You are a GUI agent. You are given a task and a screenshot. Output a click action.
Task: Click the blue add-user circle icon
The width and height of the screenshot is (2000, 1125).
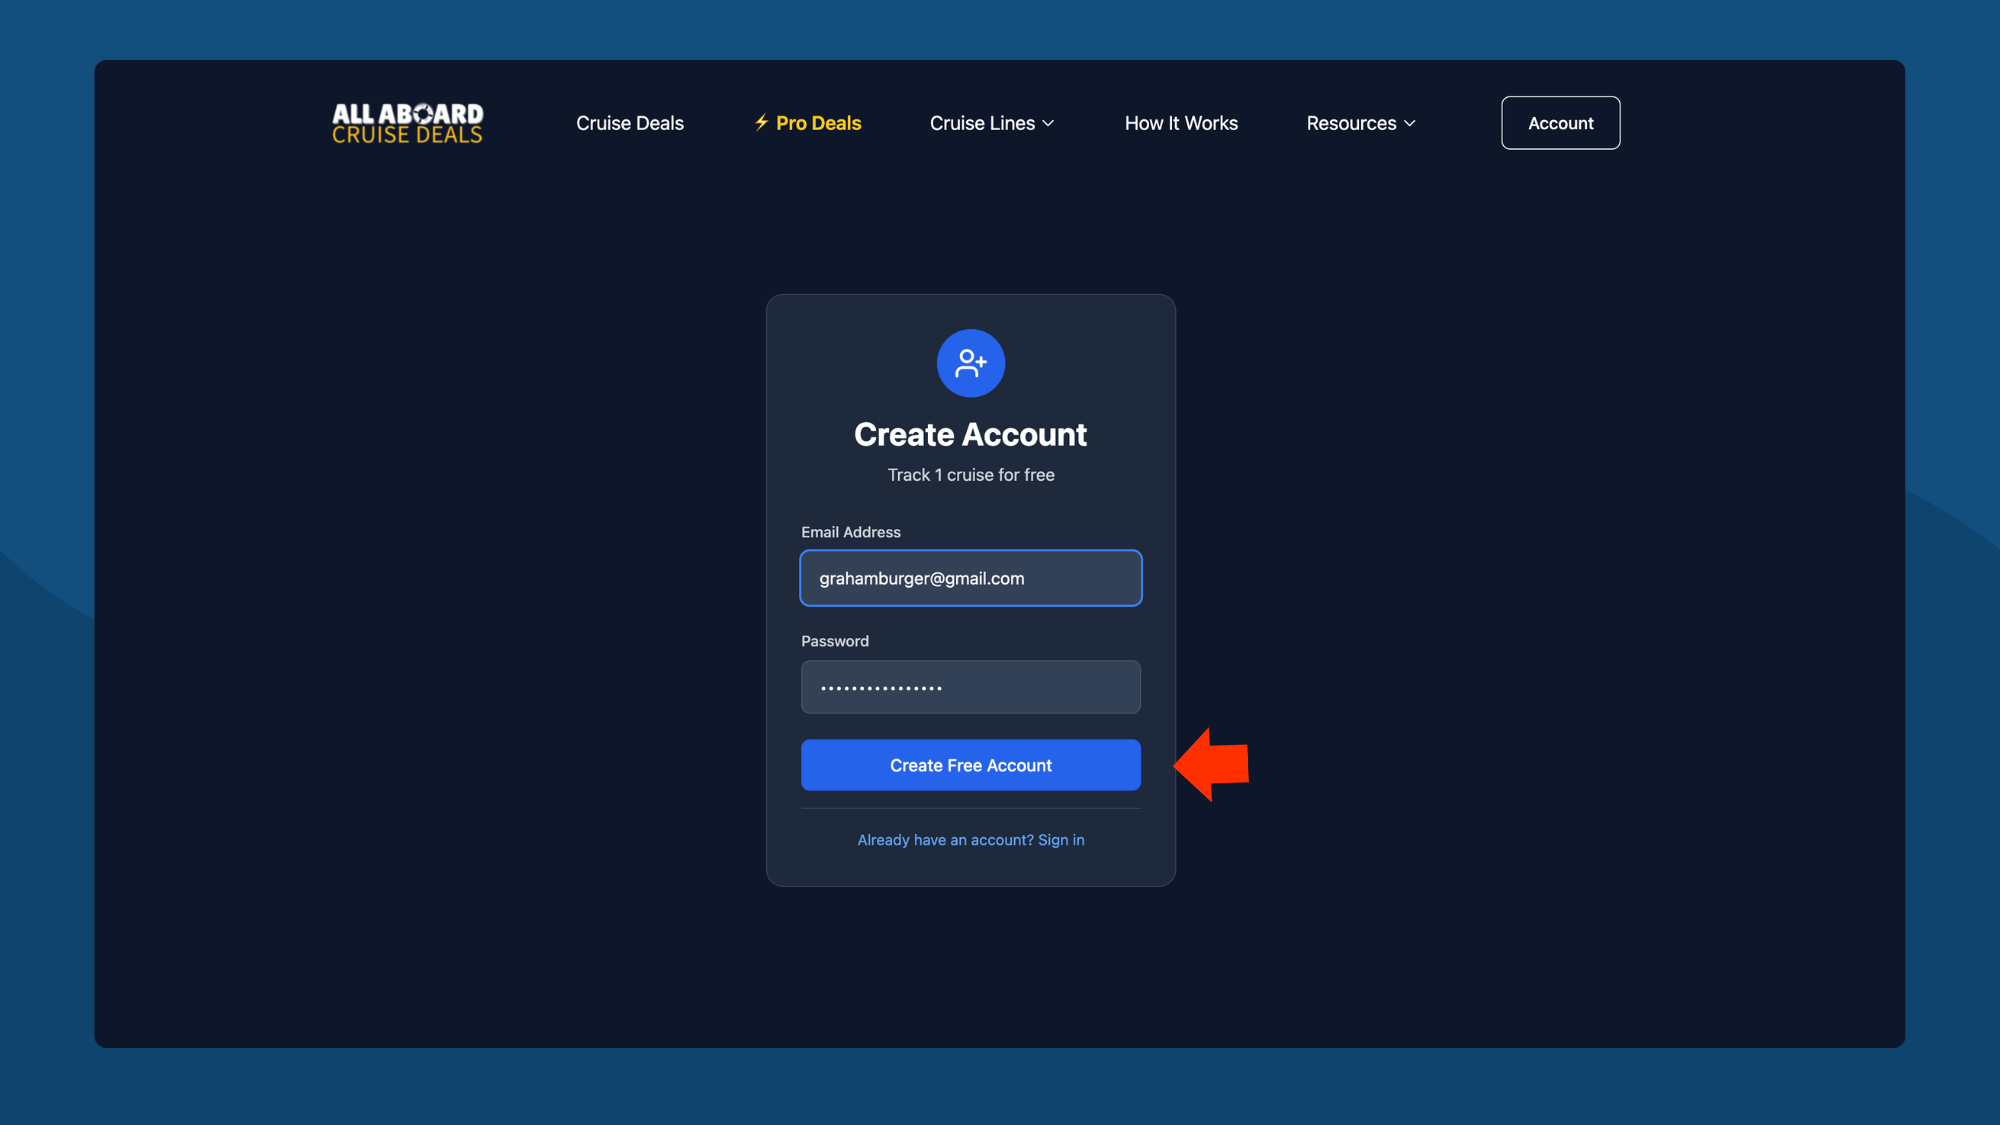pos(970,363)
